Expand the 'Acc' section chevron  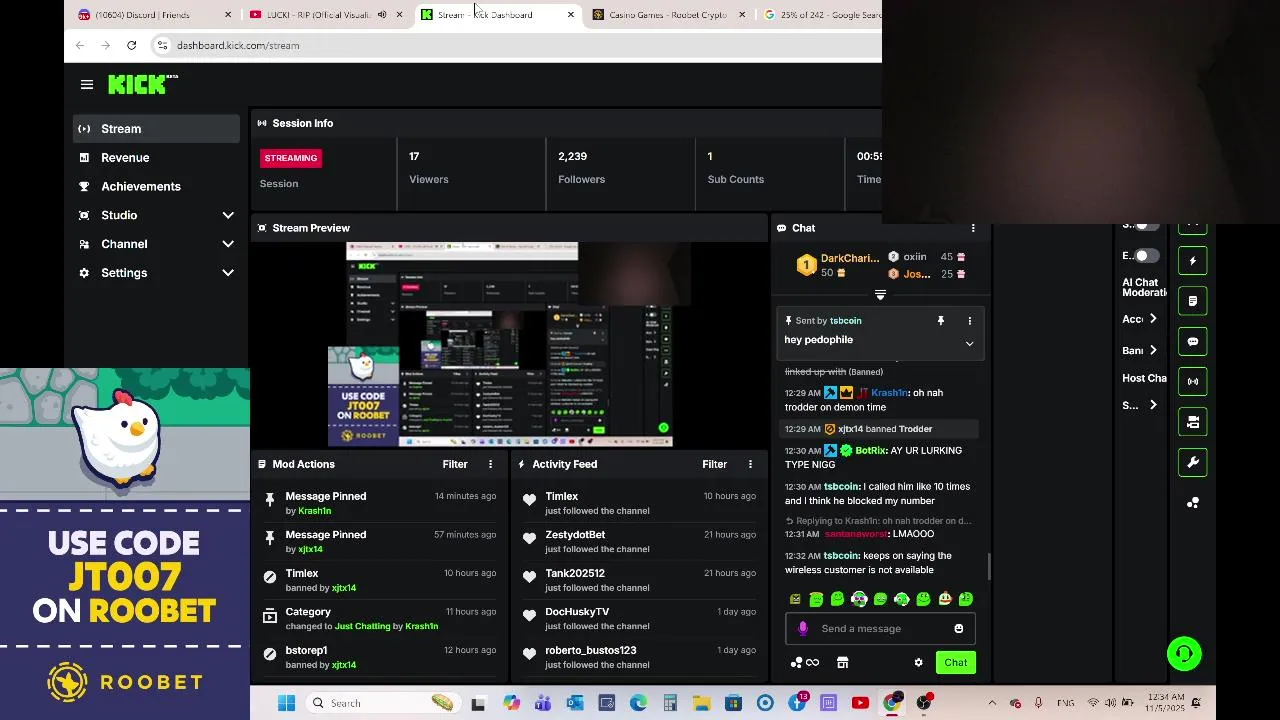1153,319
